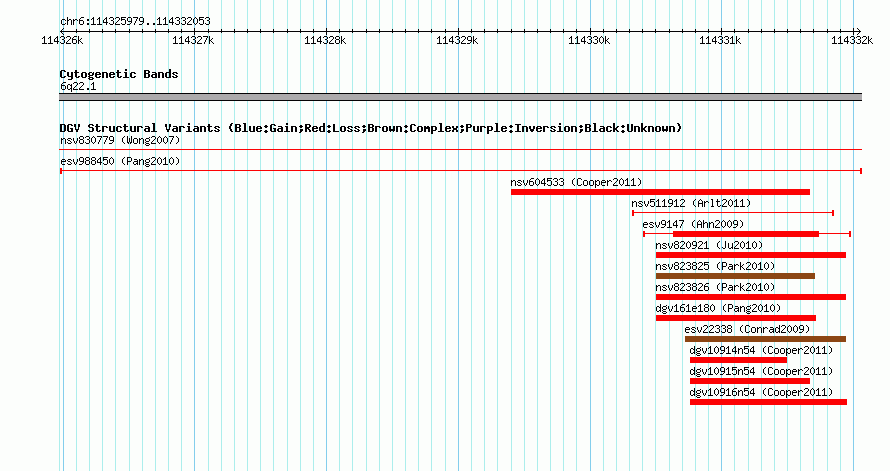The image size is (890, 471).
Task: Click the DGV Structural Variants track title
Action: pos(370,128)
